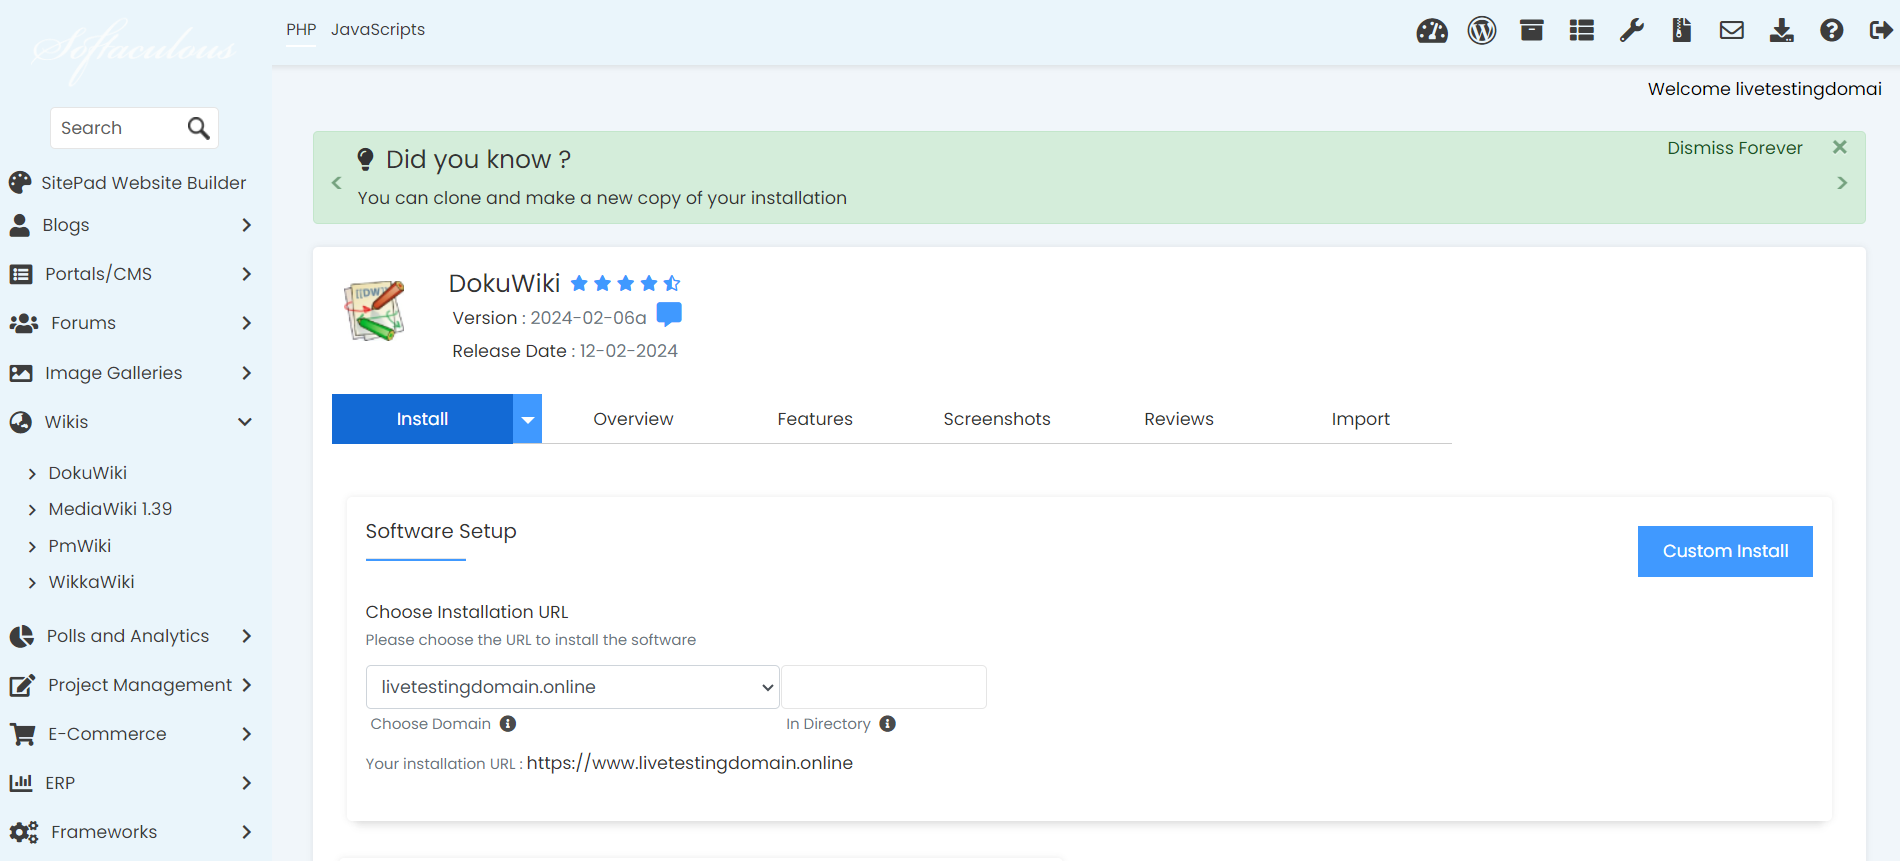Image resolution: width=1900 pixels, height=861 pixels.
Task: Expand the ERP category
Action: [x=247, y=783]
